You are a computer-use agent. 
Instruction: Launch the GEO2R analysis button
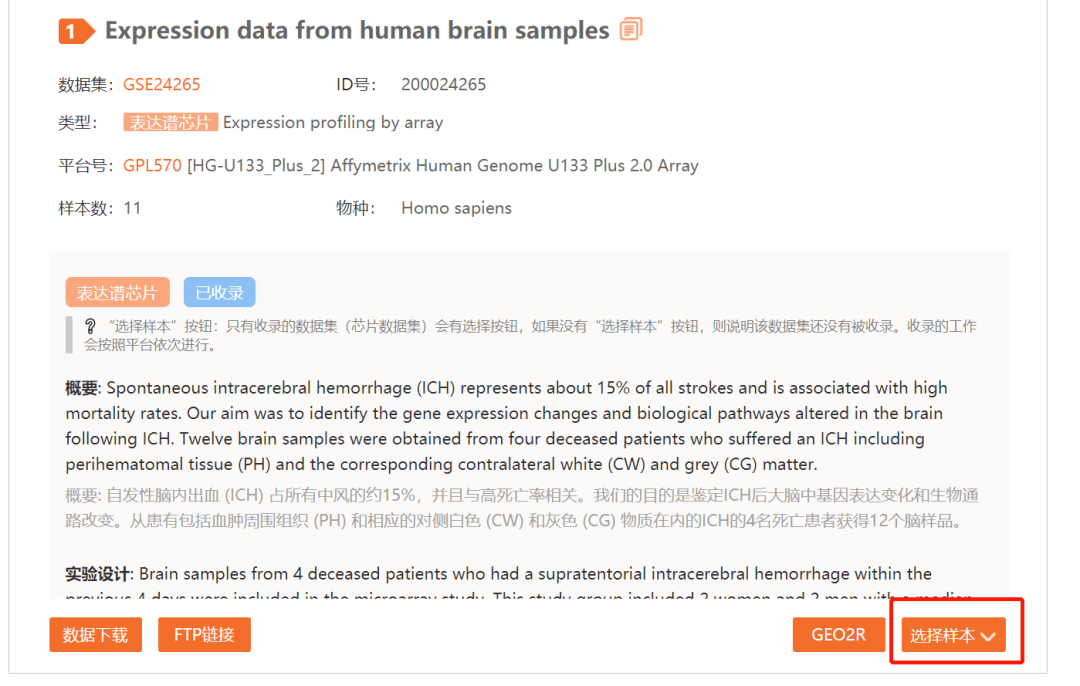click(838, 634)
